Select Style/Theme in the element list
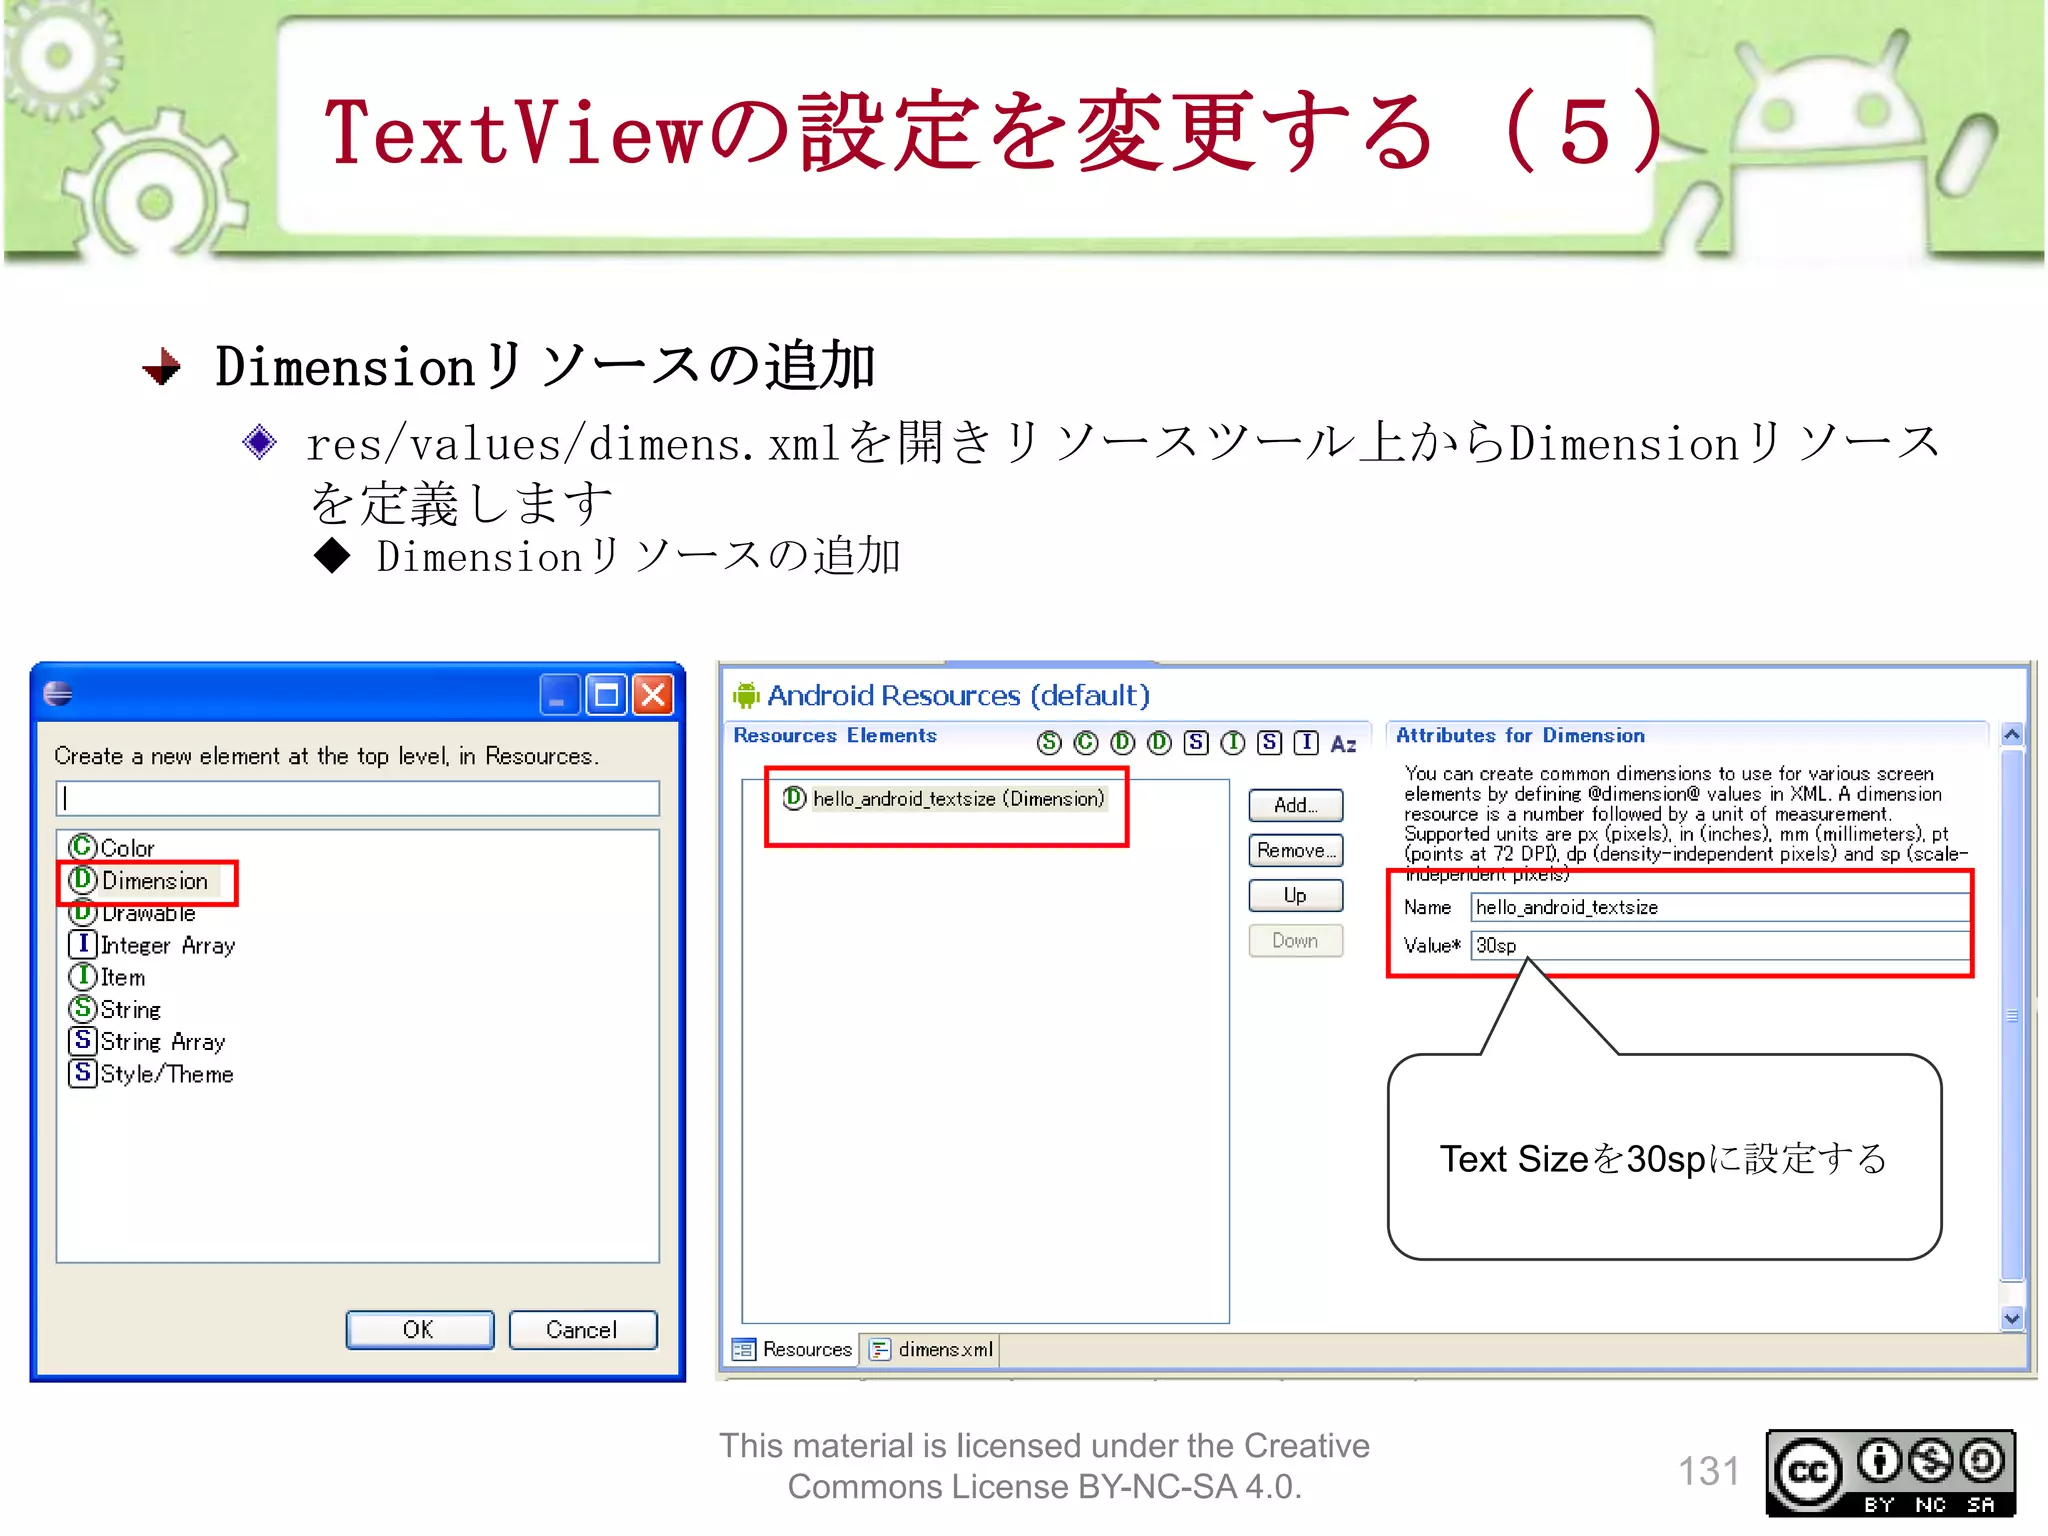The image size is (2048, 1536). [x=151, y=1073]
